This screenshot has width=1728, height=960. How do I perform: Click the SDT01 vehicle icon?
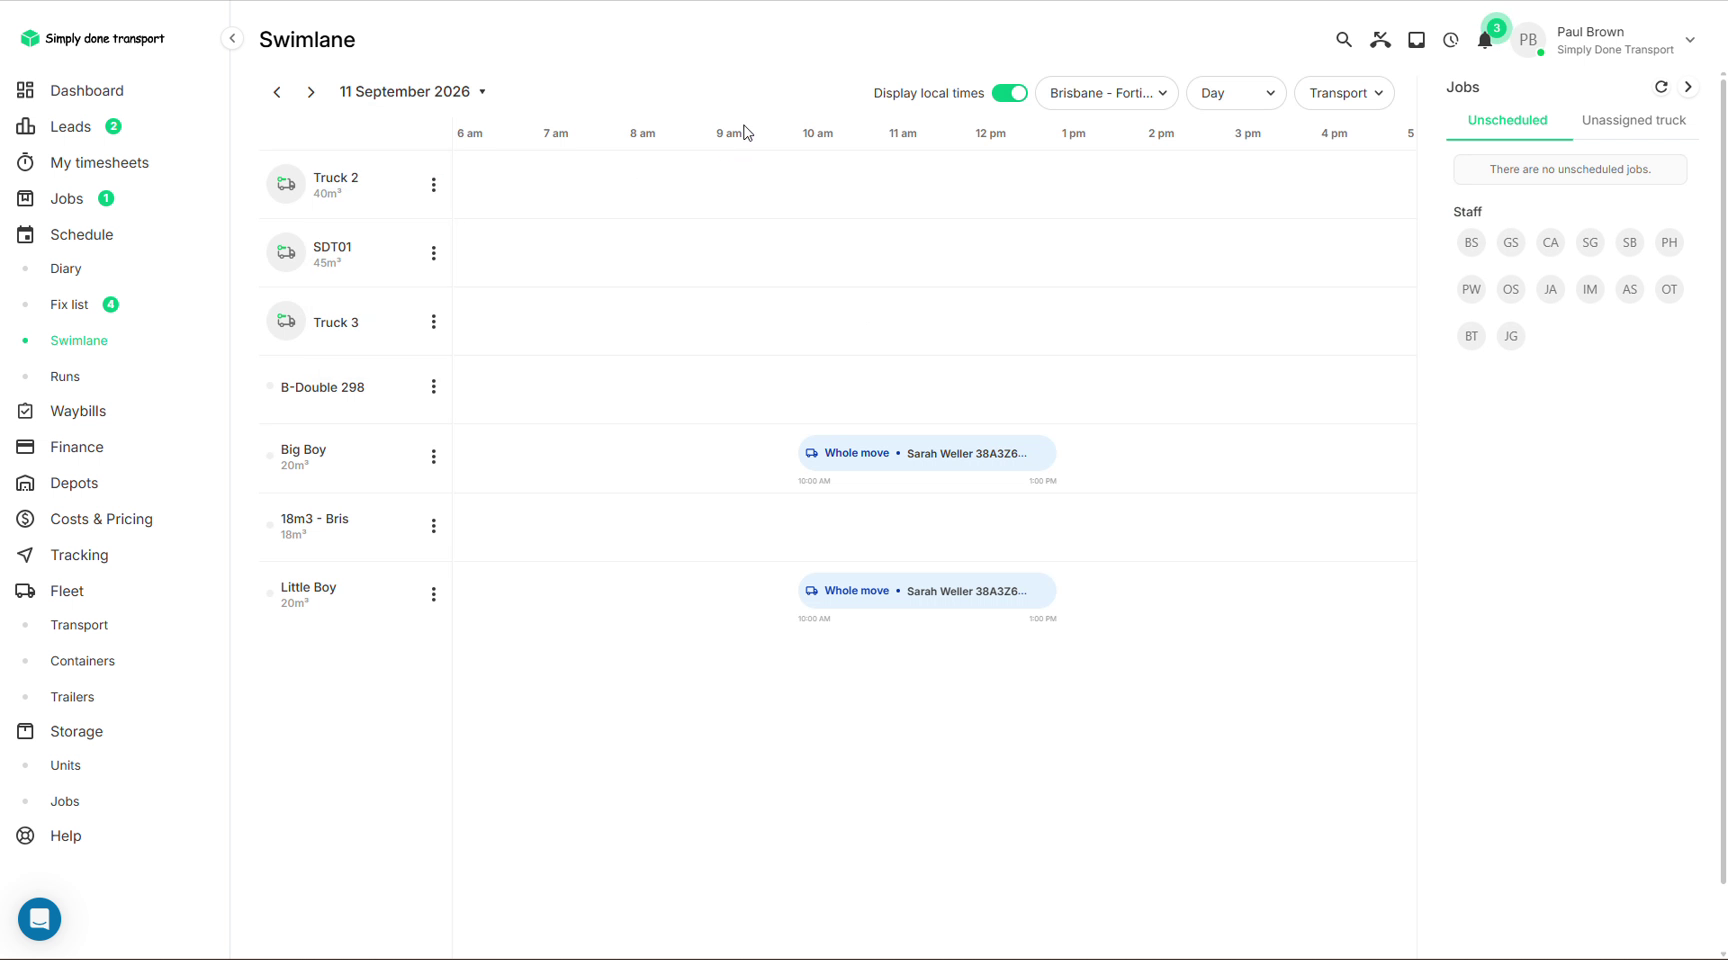(x=286, y=253)
